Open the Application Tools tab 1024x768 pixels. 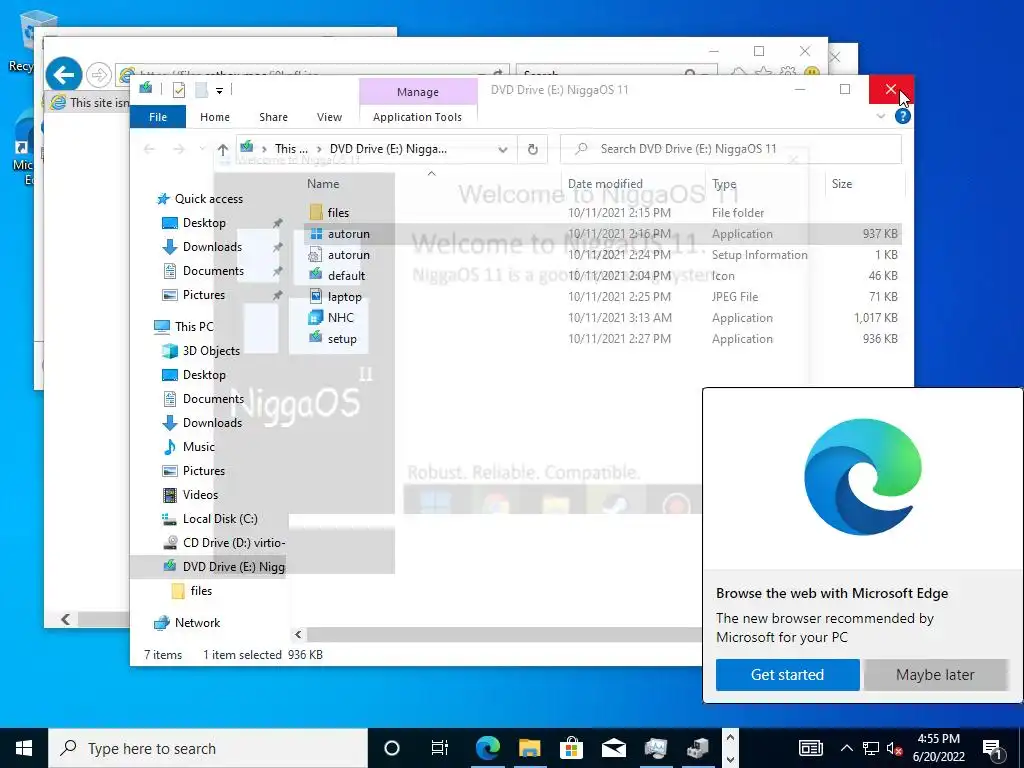tap(417, 117)
